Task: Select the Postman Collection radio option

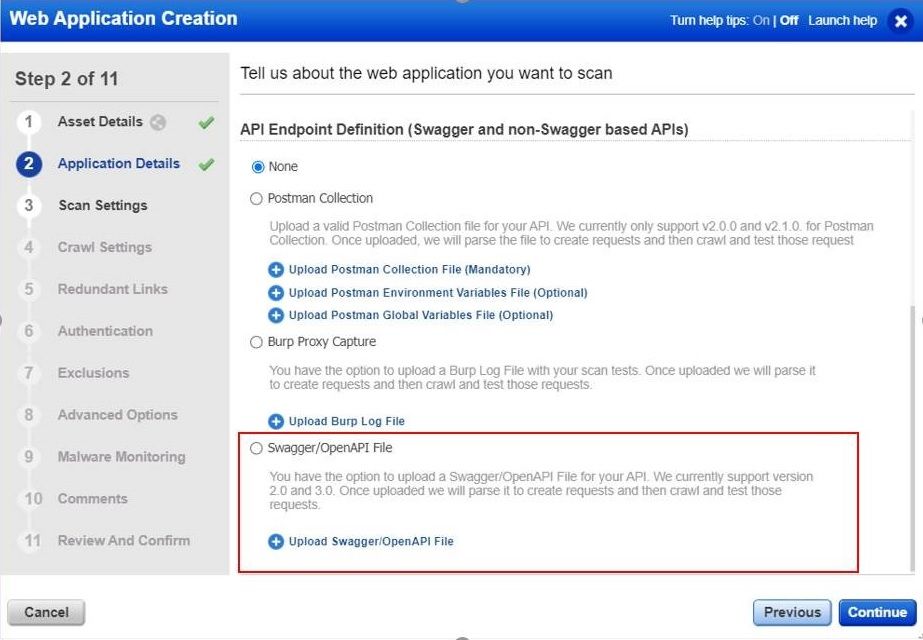Action: click(x=256, y=199)
